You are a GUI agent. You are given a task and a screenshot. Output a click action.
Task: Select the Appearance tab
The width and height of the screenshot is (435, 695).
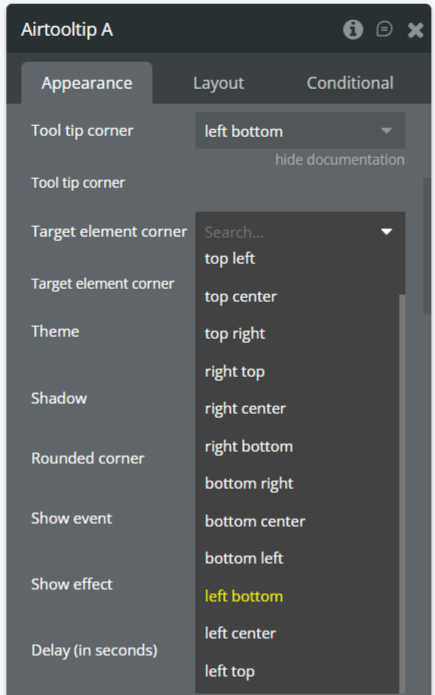[87, 83]
